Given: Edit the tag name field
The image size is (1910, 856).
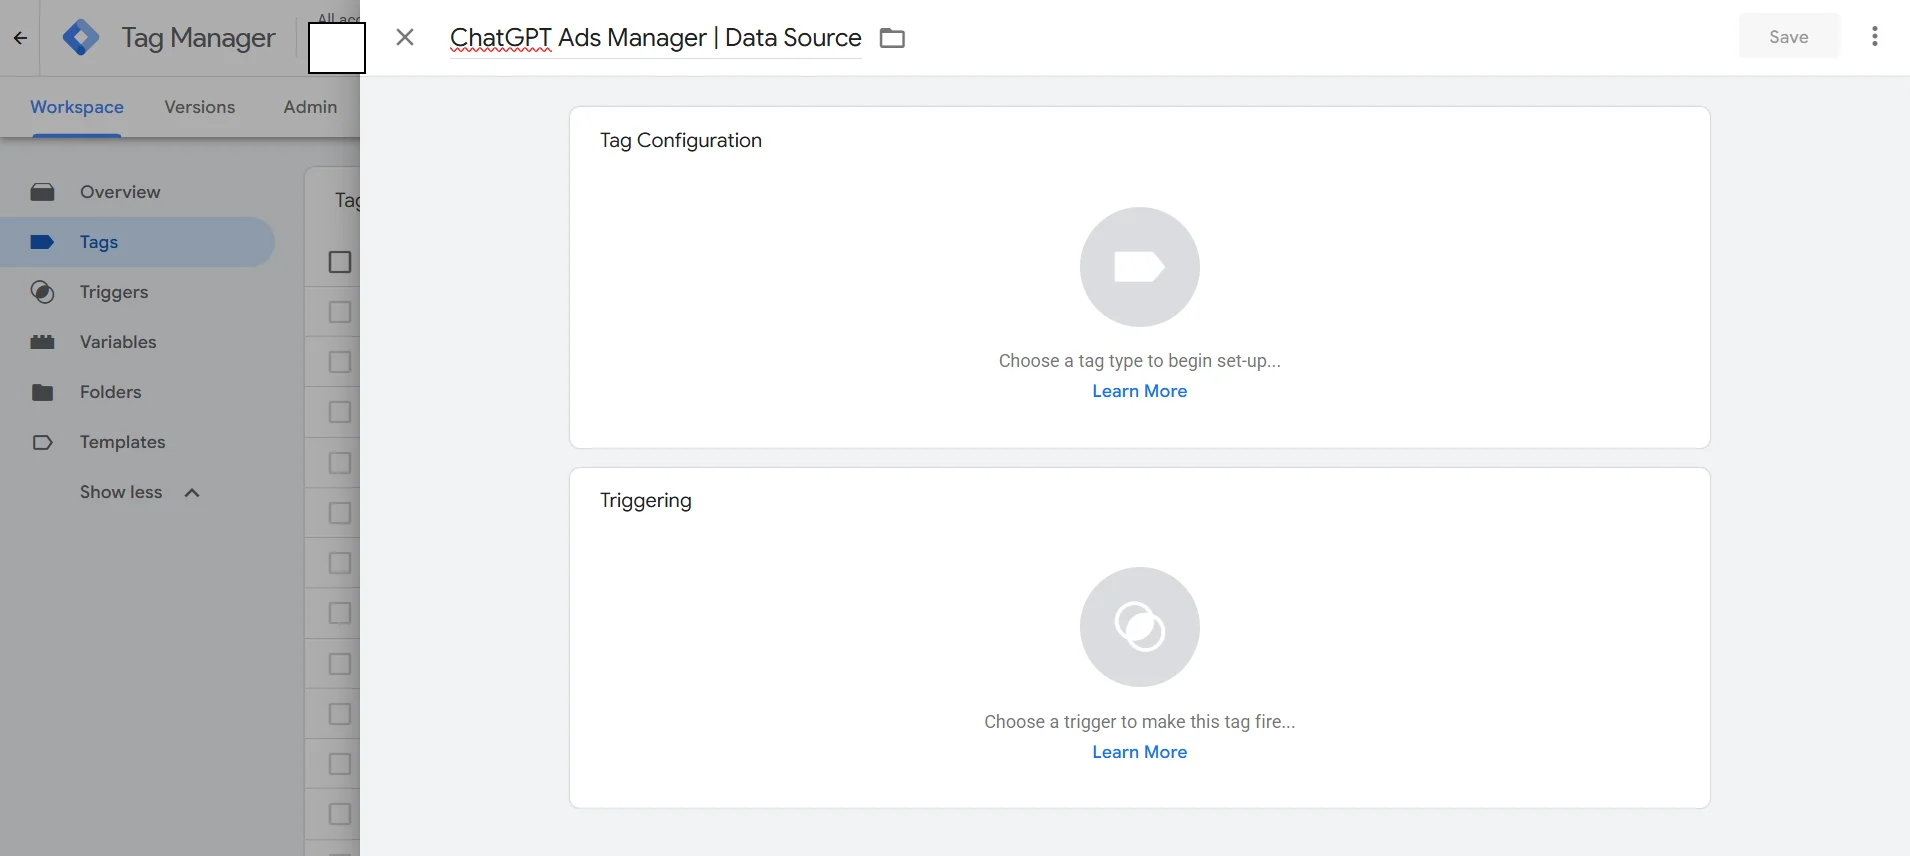Looking at the screenshot, I should (656, 38).
